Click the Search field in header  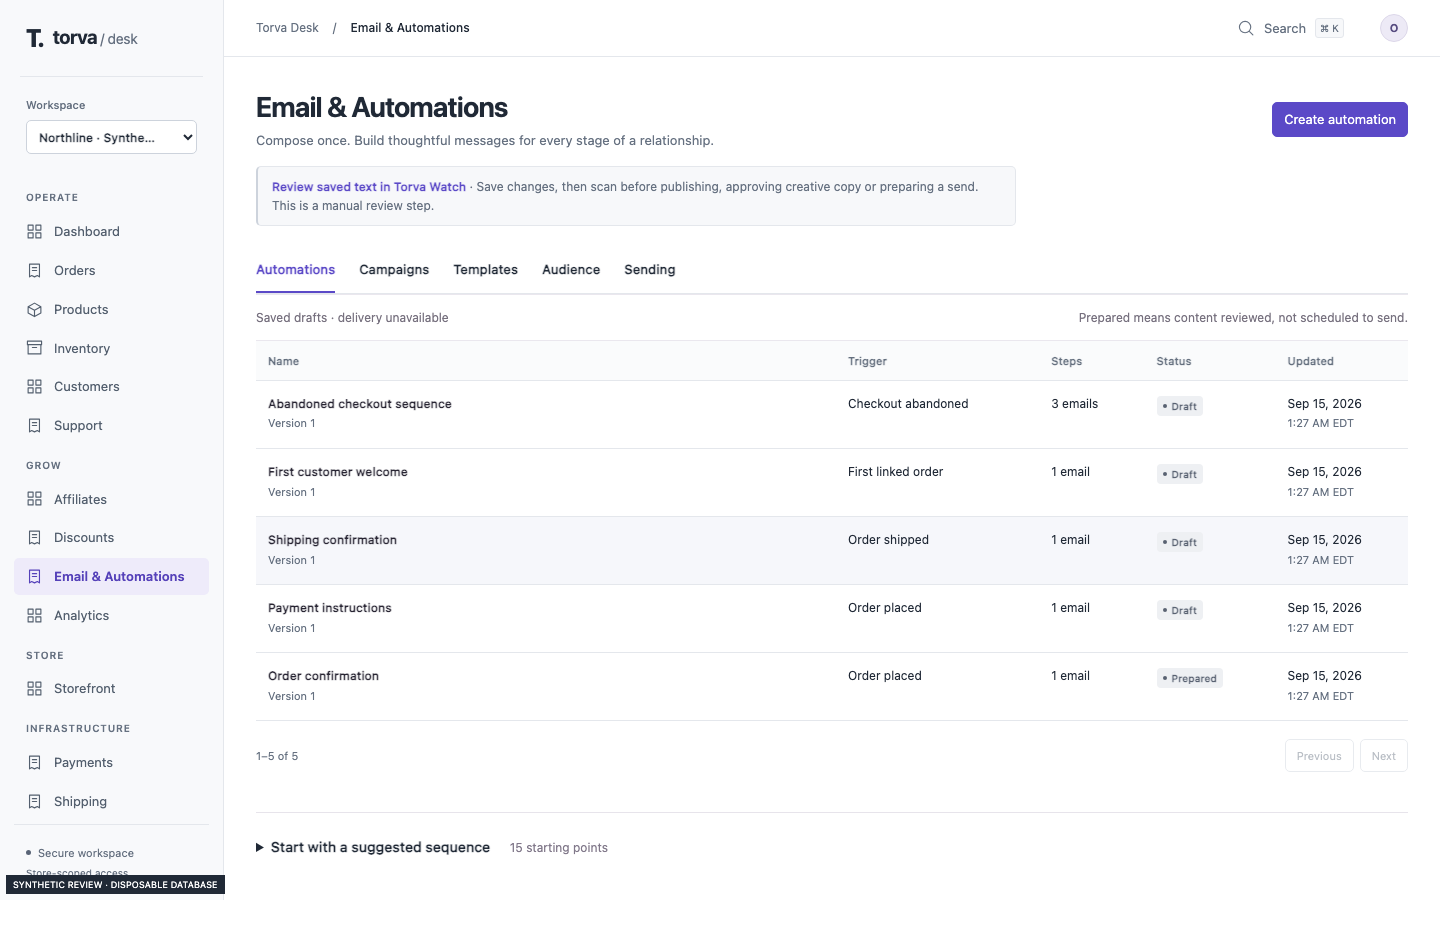point(1291,28)
